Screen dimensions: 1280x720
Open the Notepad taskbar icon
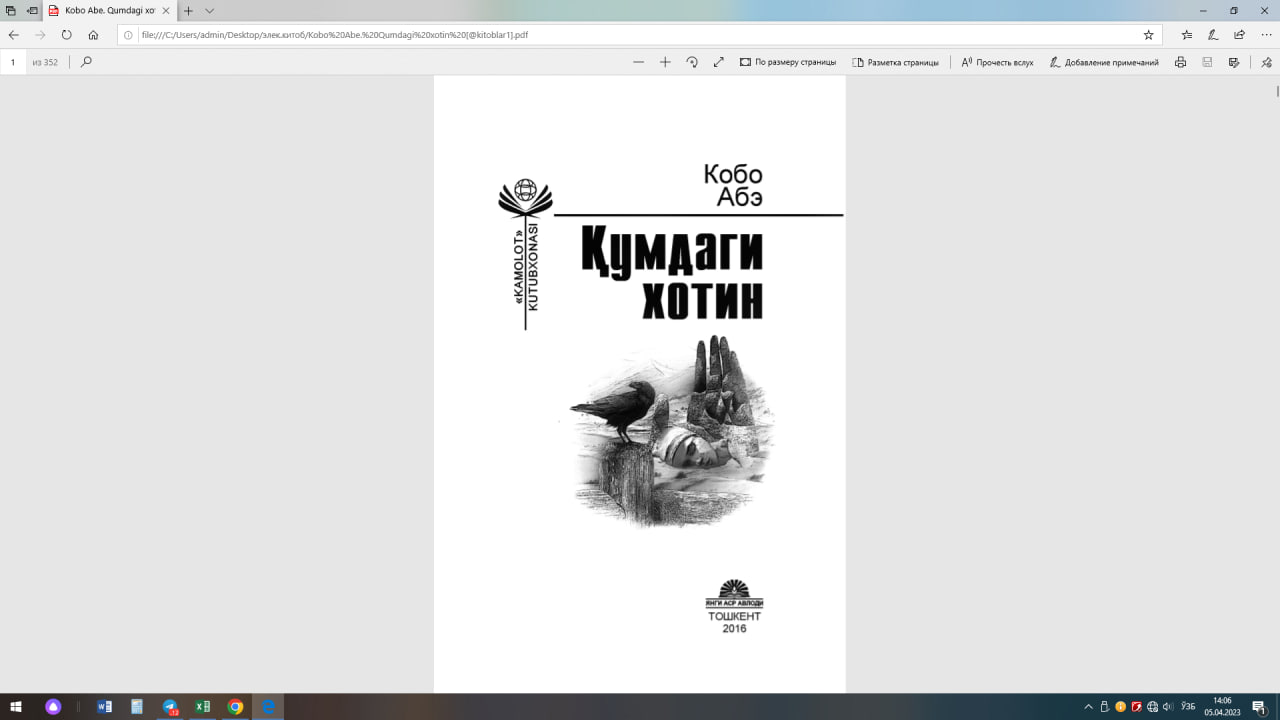(x=137, y=706)
